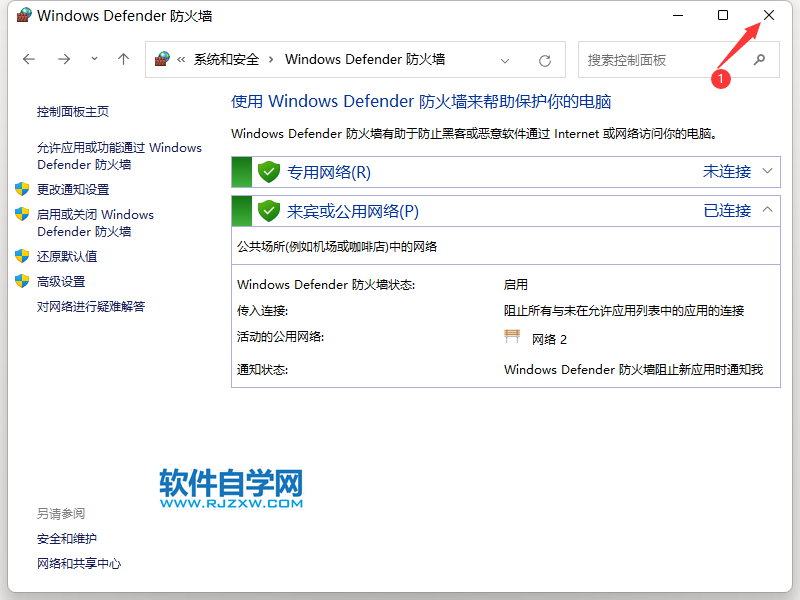Go forward with the right arrow button
Viewport: 800px width, 600px height.
pos(64,59)
